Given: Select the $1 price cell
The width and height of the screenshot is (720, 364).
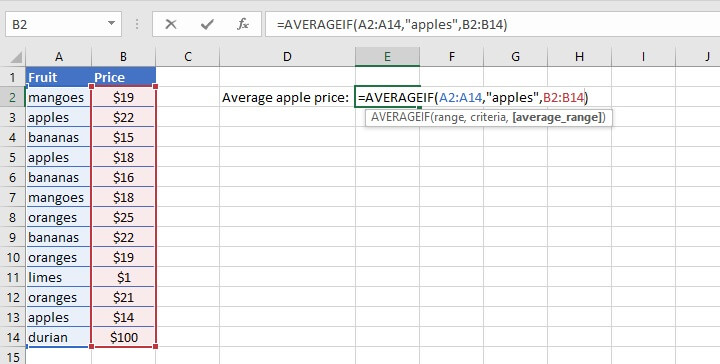Looking at the screenshot, I should click(x=124, y=277).
